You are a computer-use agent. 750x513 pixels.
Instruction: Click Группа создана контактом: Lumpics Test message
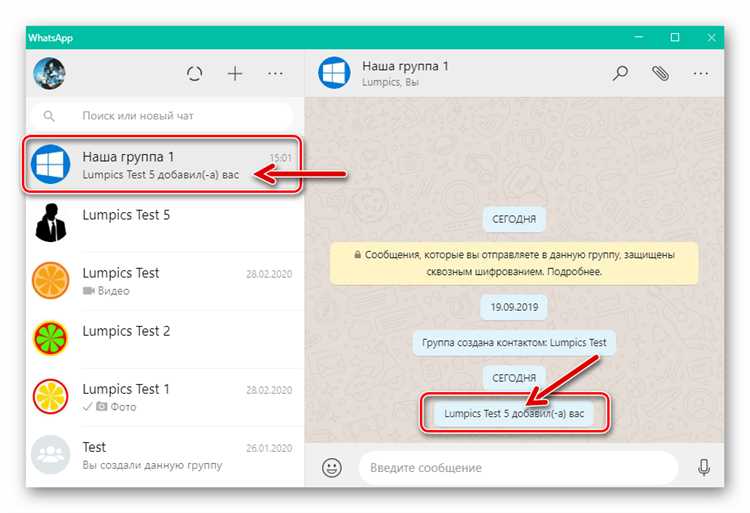point(514,342)
